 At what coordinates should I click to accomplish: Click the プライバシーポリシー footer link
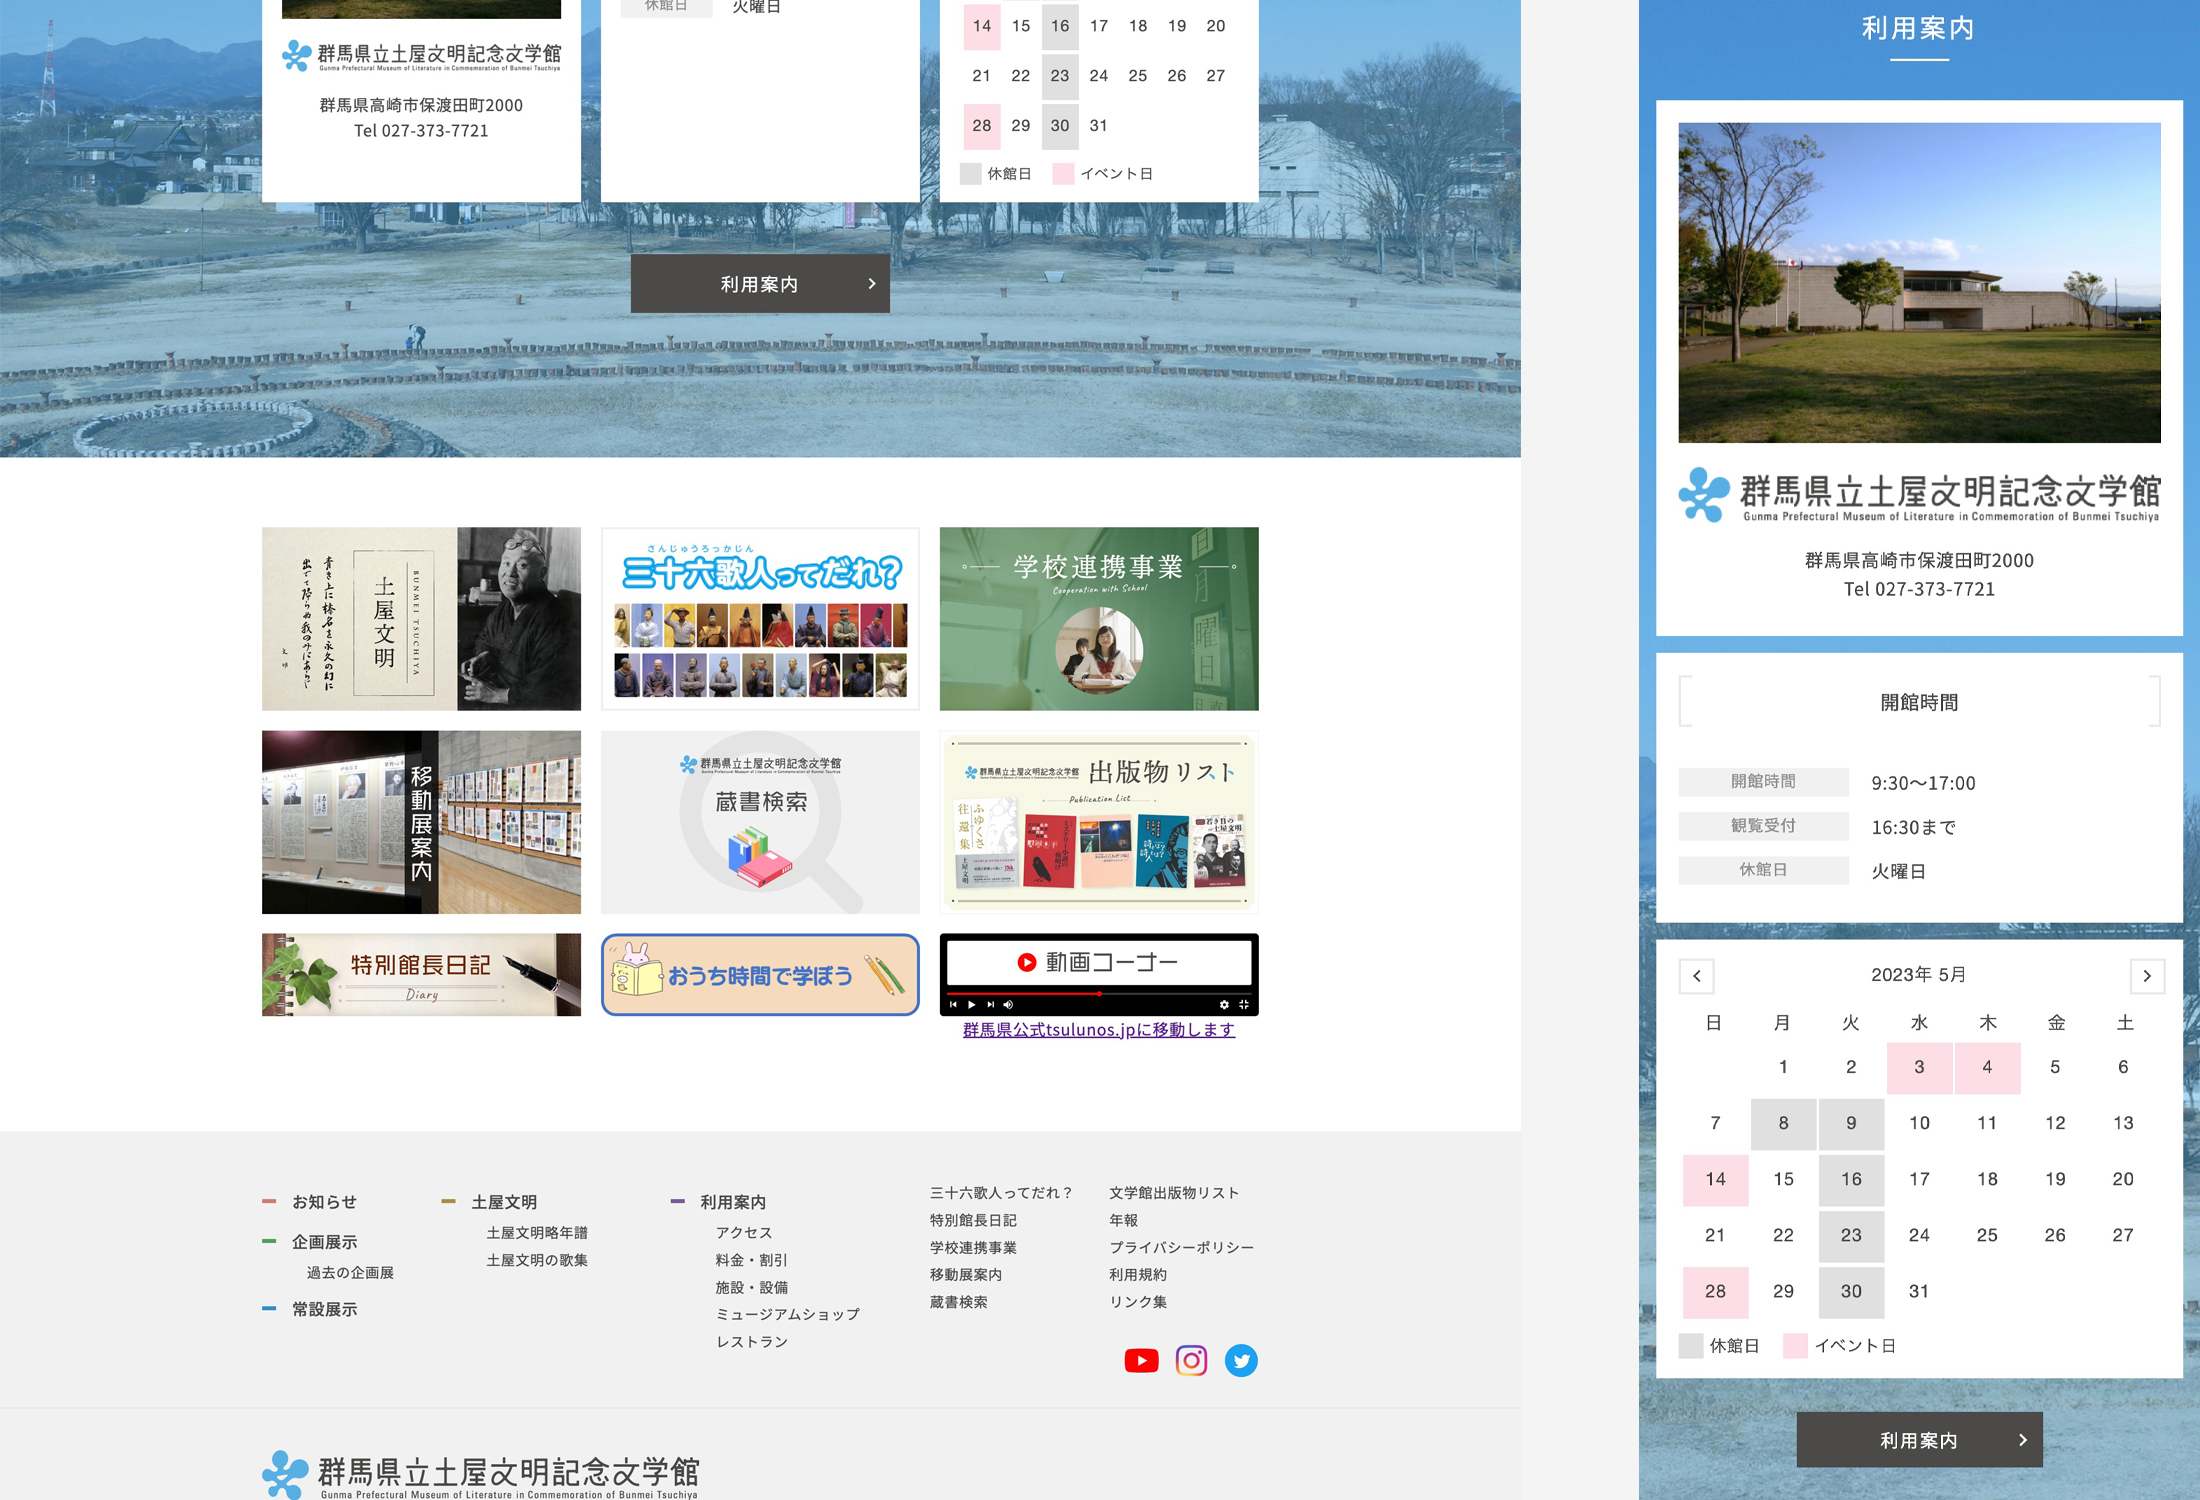1181,1248
